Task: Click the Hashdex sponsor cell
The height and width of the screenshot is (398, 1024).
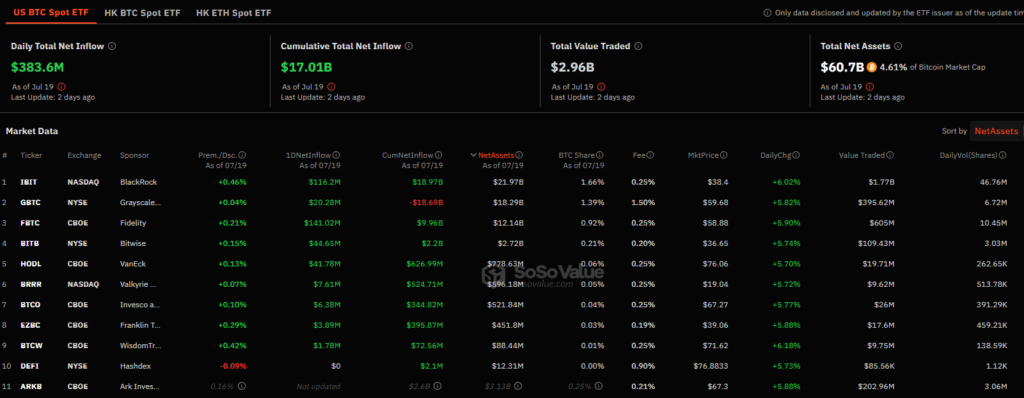Action: click(x=135, y=366)
